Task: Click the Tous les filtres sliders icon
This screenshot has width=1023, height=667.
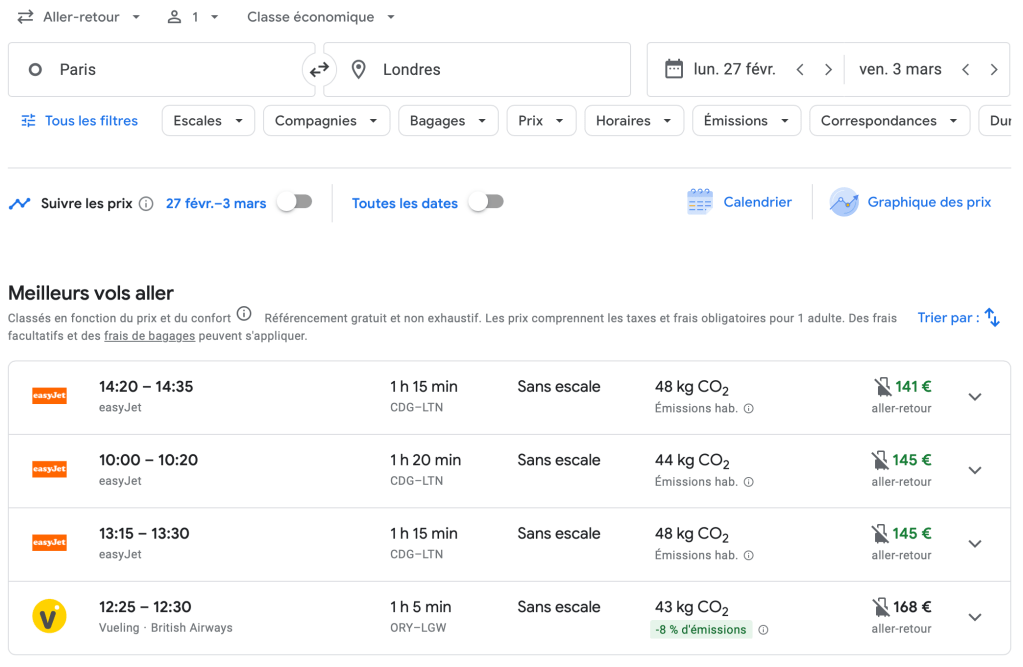Action: click(28, 121)
